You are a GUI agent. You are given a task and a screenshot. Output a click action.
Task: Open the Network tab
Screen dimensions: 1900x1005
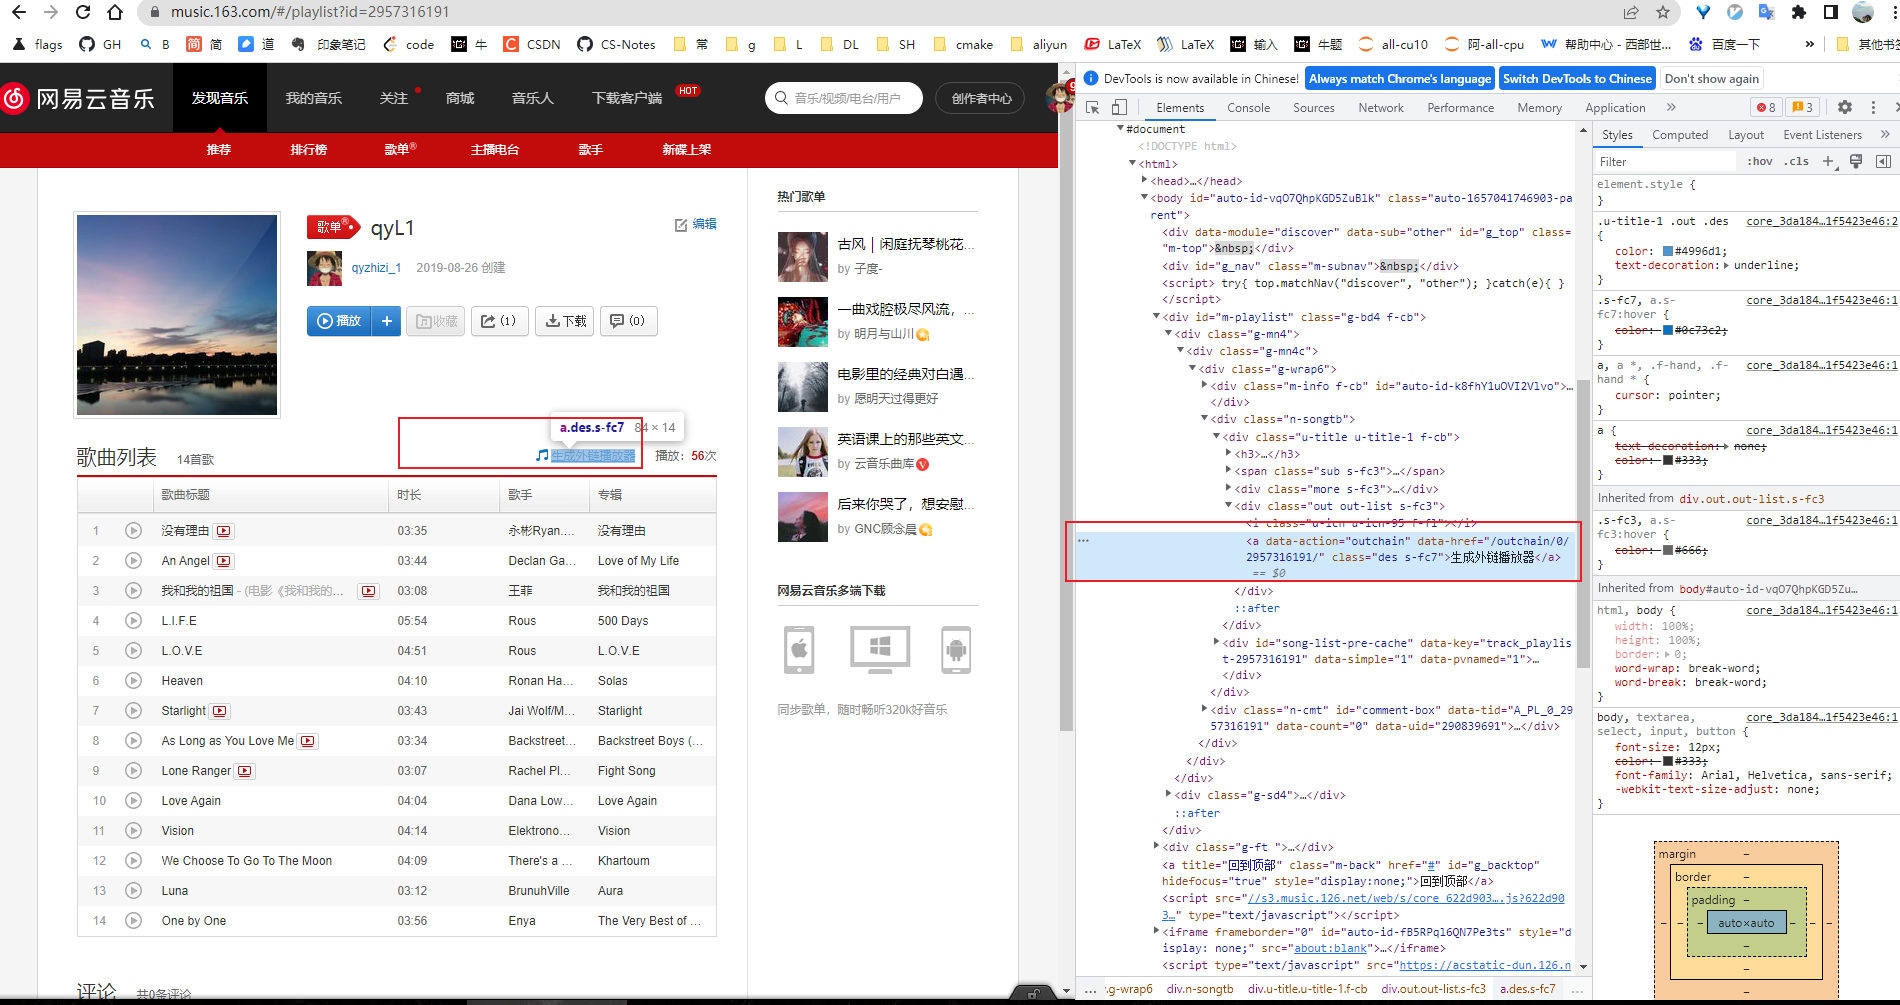click(1381, 107)
